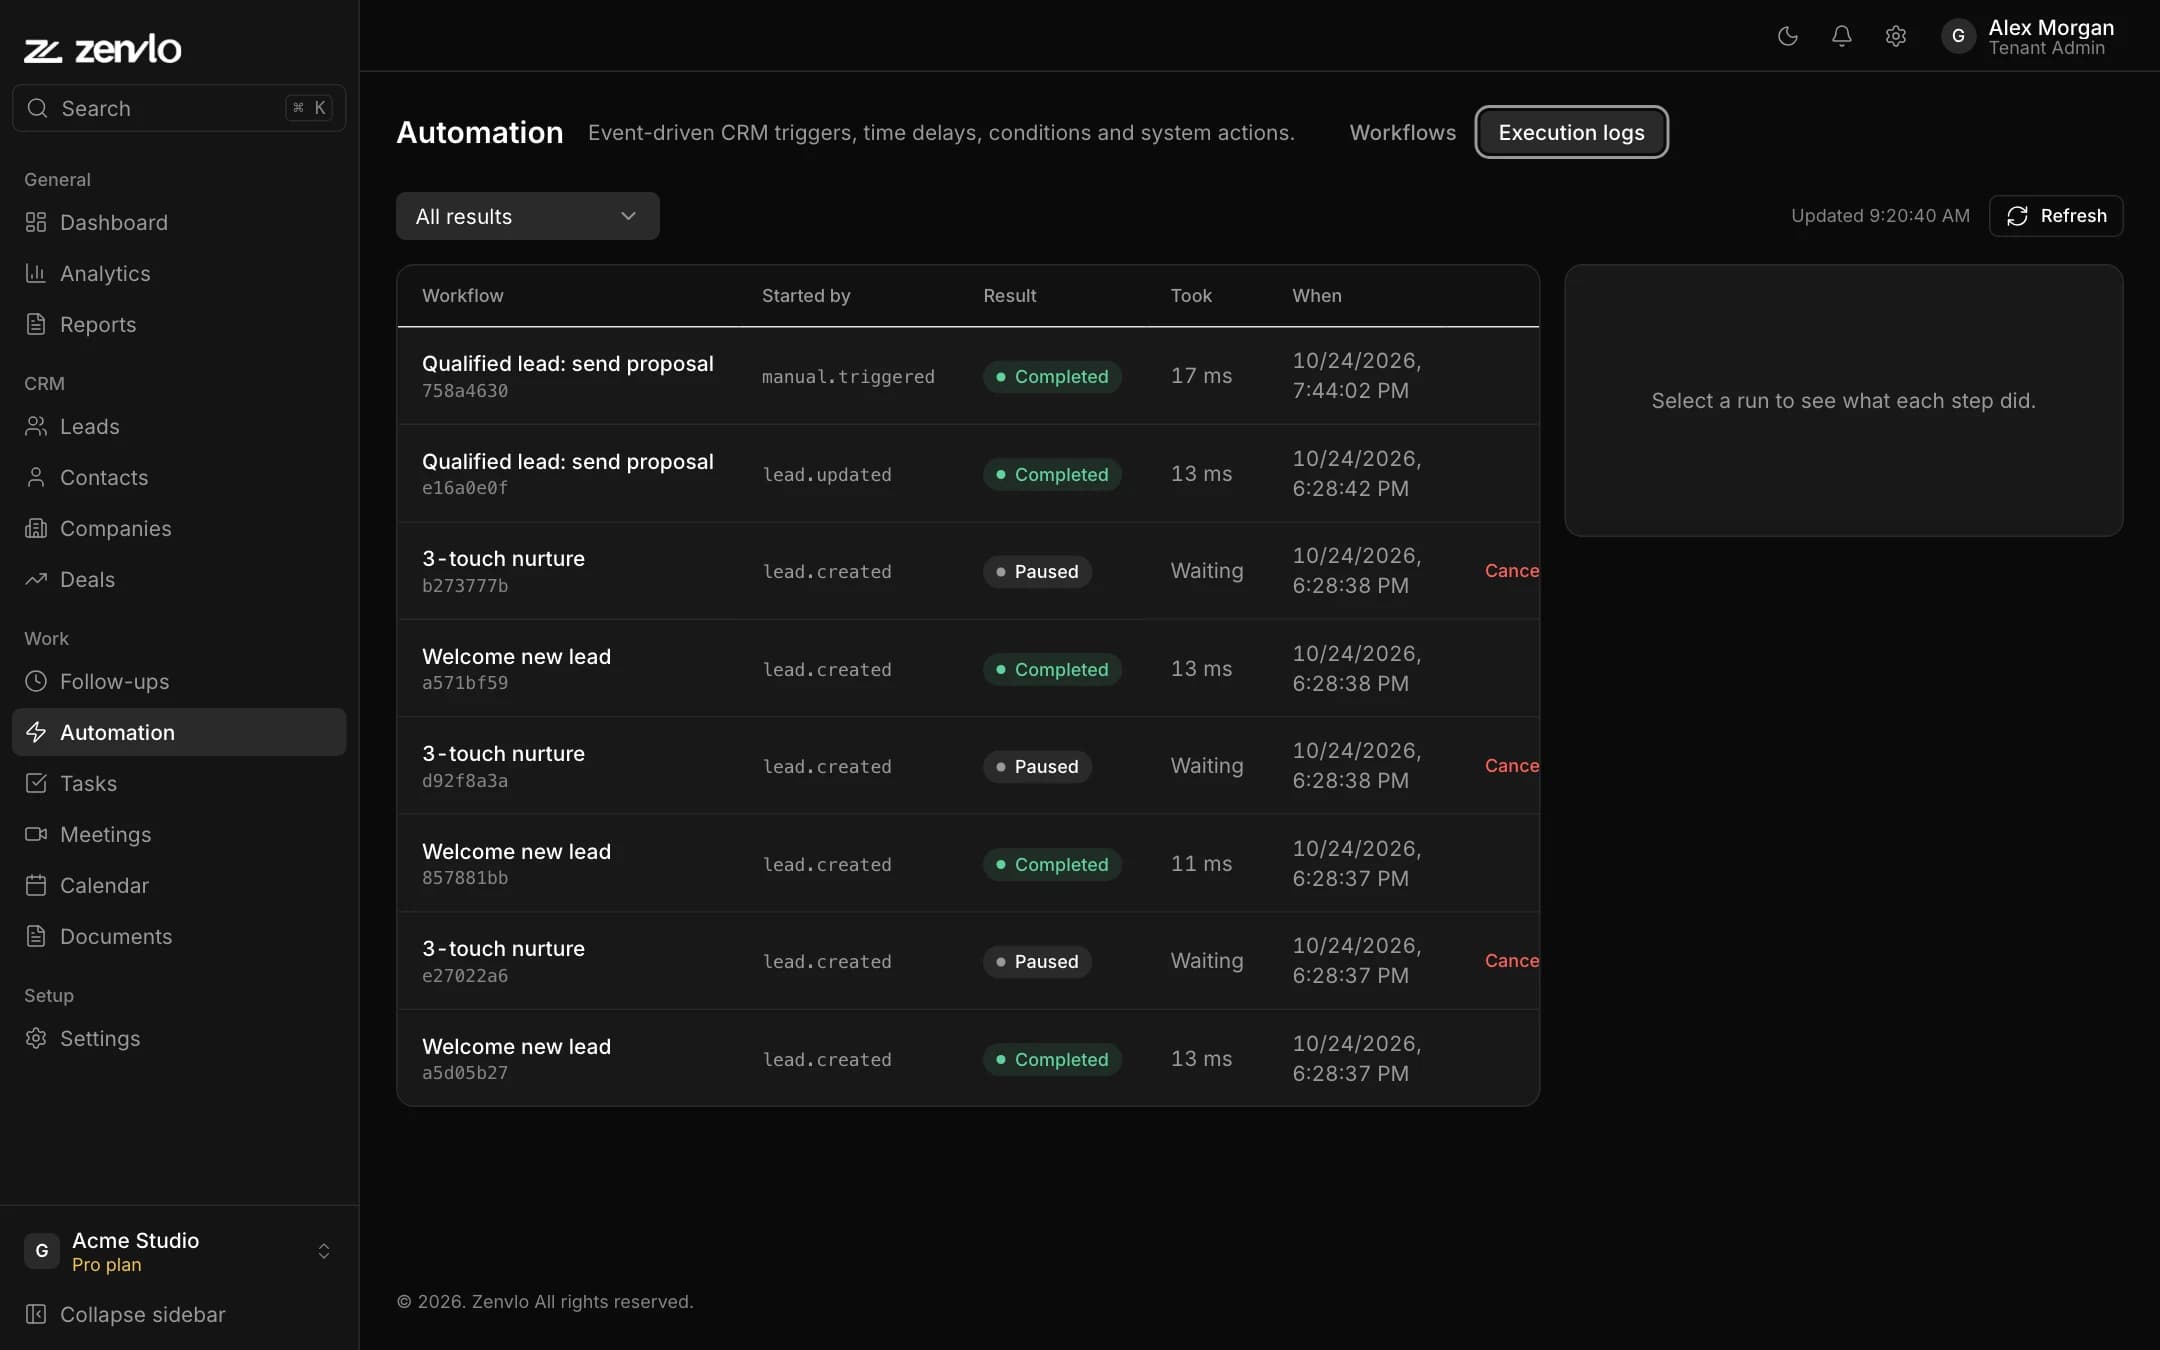Open the header settings gear icon
The width and height of the screenshot is (2160, 1350).
1896,36
